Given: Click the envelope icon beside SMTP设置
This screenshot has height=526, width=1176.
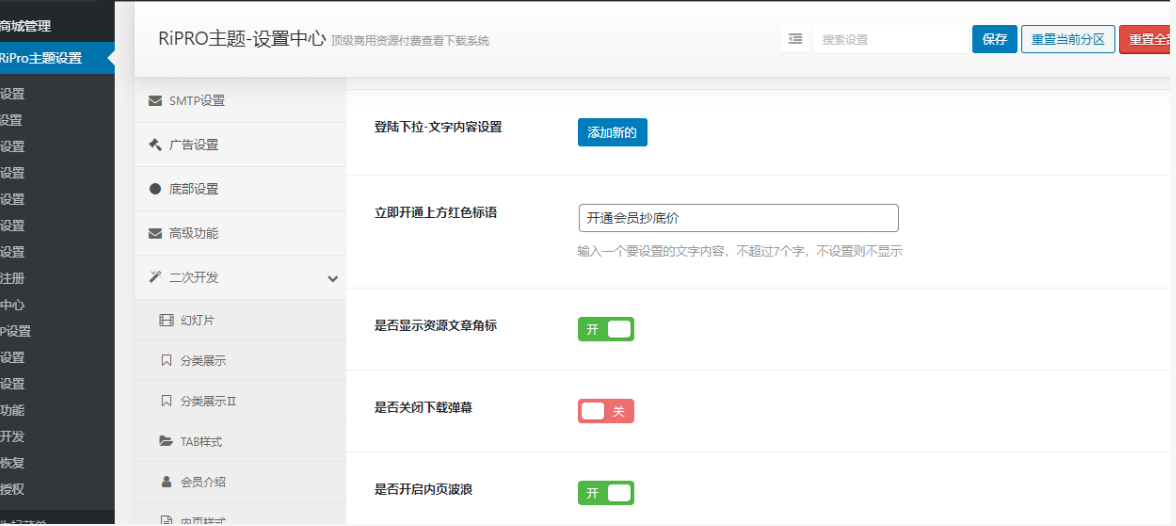Looking at the screenshot, I should pyautogui.click(x=155, y=101).
